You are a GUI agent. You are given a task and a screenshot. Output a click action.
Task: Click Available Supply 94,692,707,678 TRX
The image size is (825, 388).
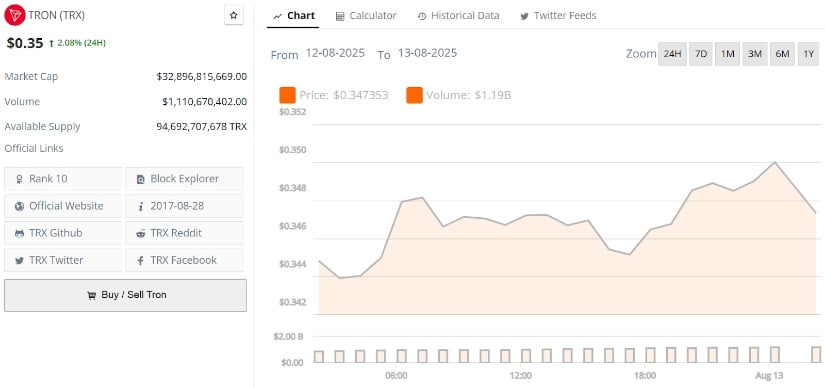(202, 126)
